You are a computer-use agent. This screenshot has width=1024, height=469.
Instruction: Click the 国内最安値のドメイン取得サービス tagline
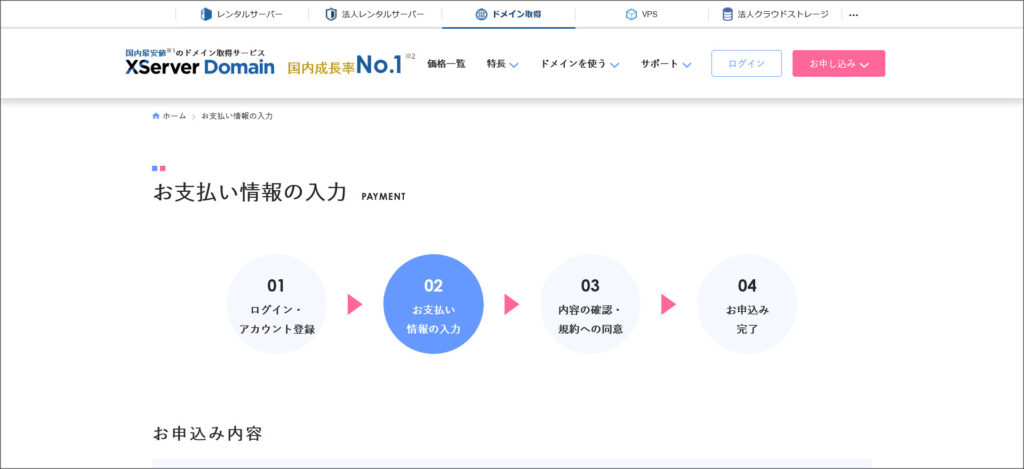click(195, 52)
